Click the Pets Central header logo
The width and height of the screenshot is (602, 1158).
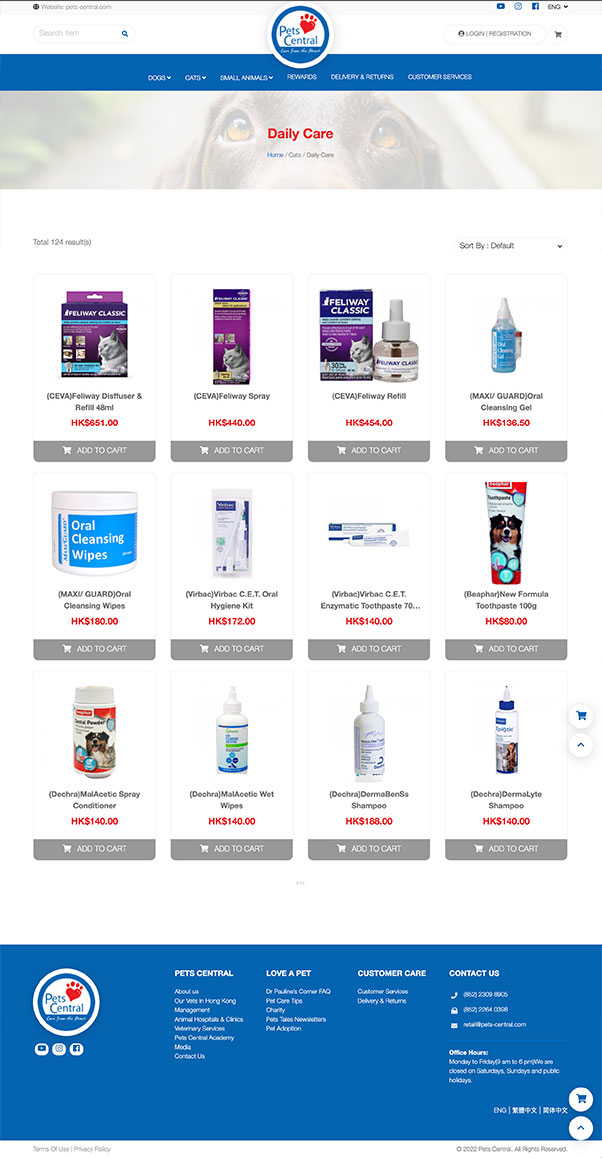pos(301,35)
